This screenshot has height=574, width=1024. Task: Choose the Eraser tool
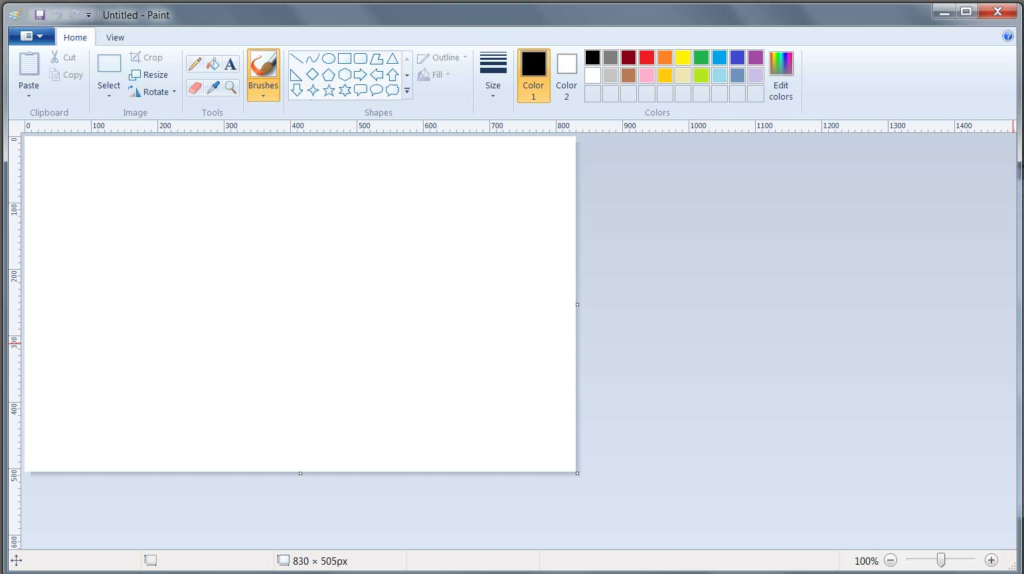[x=195, y=88]
